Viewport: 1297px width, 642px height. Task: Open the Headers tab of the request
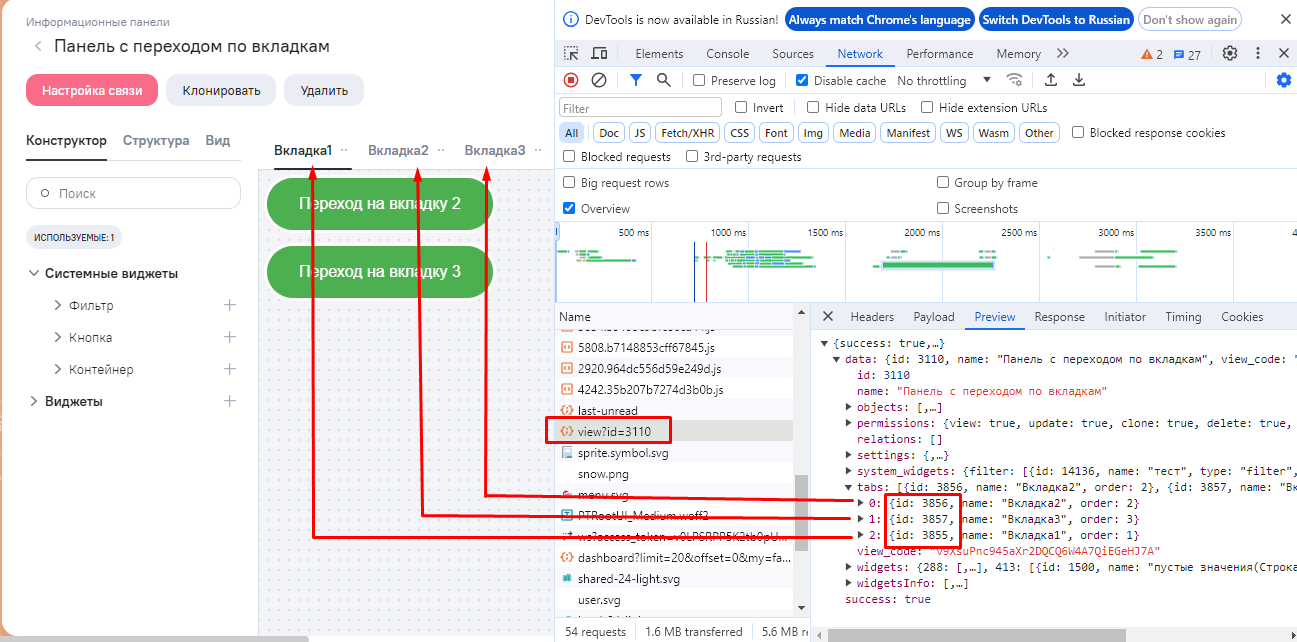click(871, 317)
